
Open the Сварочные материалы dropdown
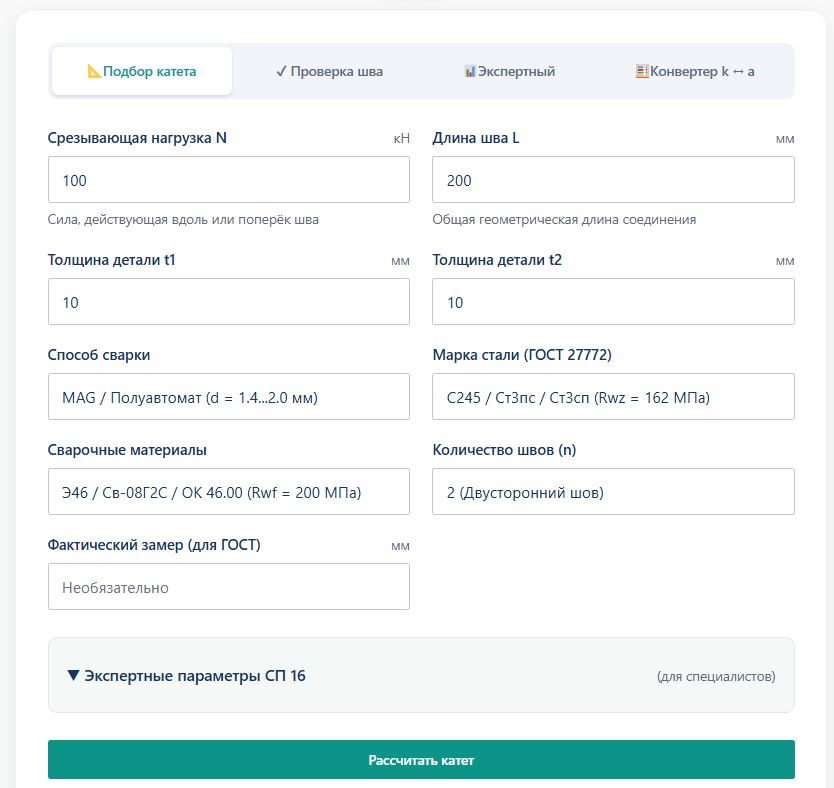[x=229, y=492]
